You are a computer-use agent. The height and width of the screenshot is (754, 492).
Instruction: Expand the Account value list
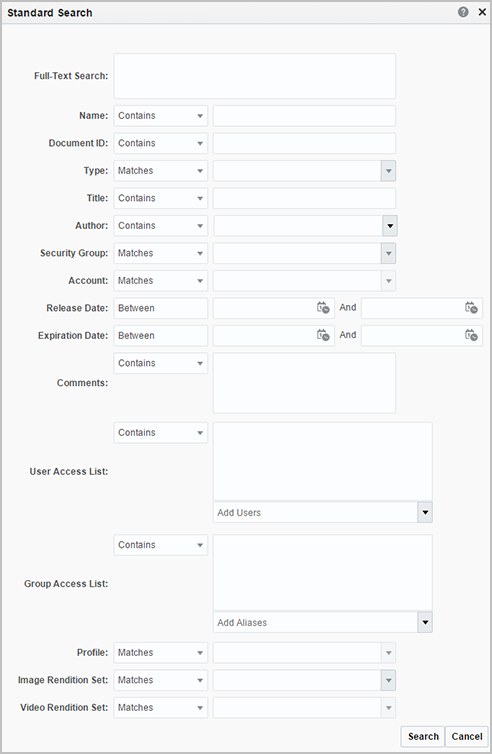389,280
